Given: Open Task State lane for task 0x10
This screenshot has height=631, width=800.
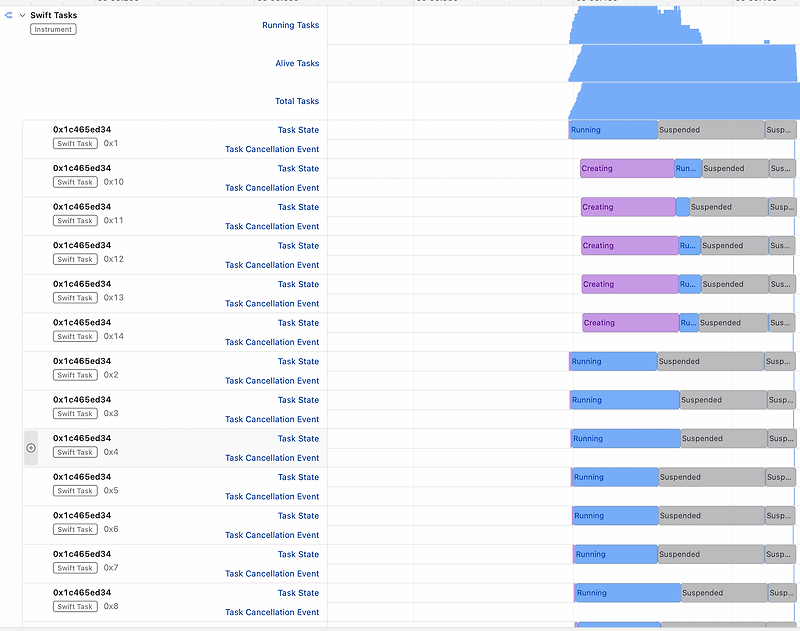Looking at the screenshot, I should point(299,168).
